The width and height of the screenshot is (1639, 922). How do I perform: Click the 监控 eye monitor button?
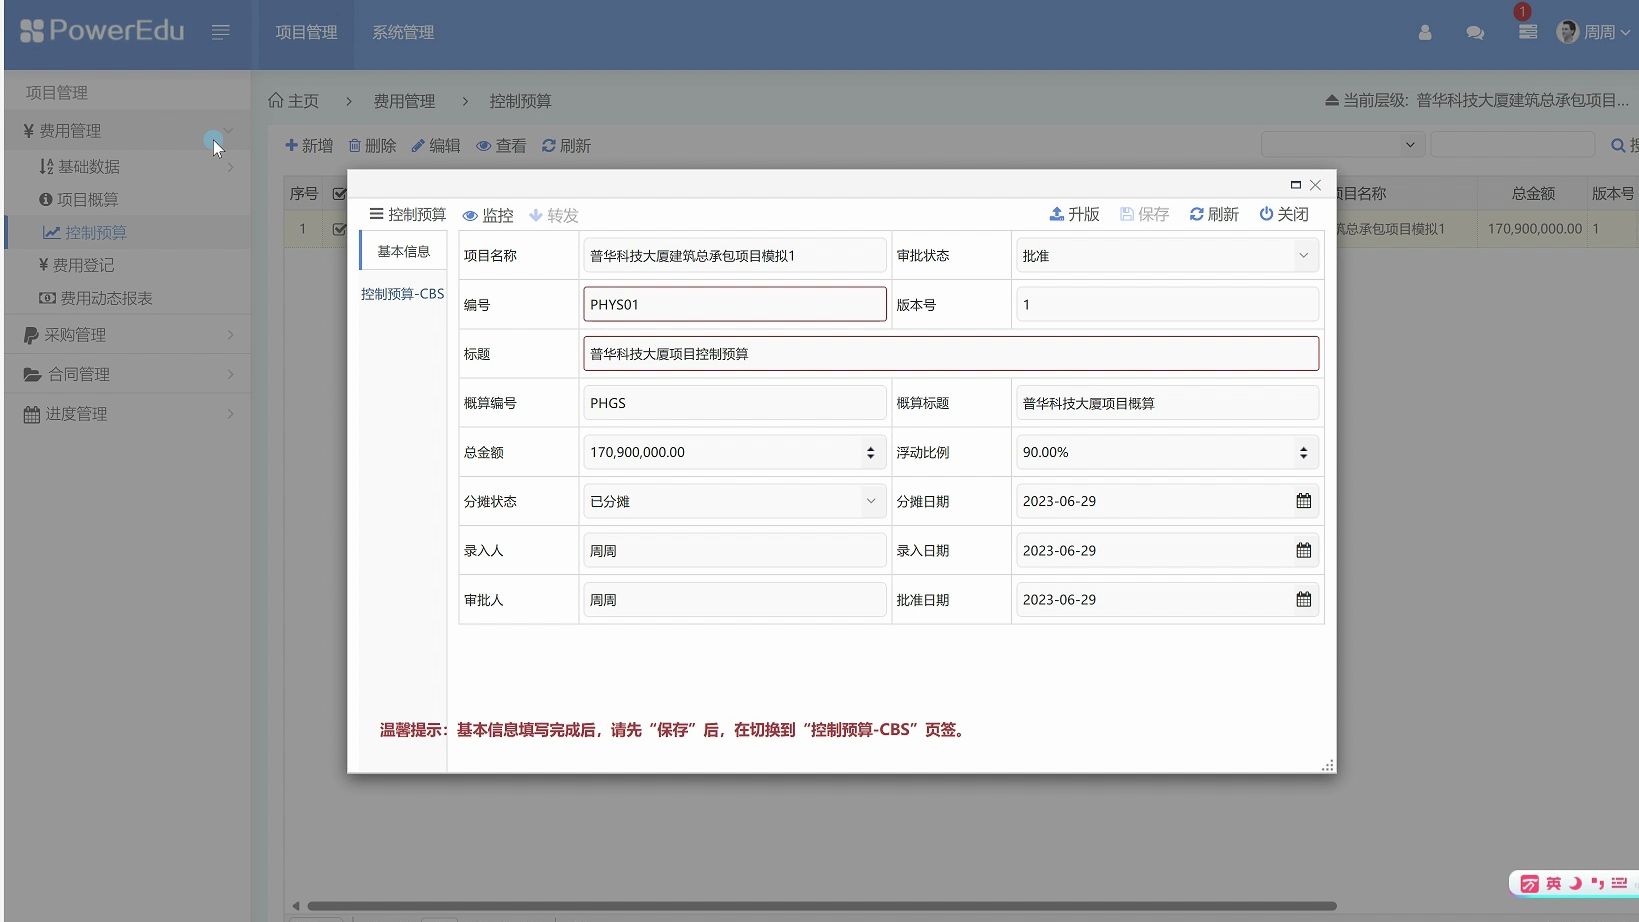click(x=488, y=215)
